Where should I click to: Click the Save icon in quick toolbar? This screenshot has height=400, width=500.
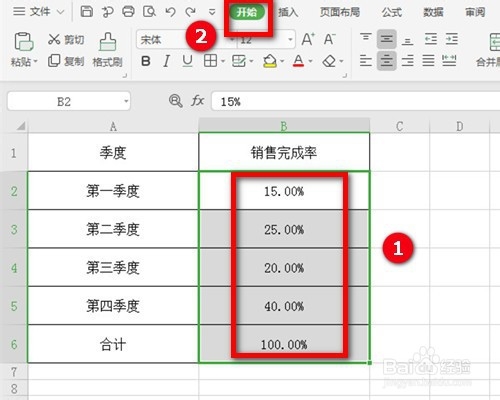pyautogui.click(x=87, y=12)
